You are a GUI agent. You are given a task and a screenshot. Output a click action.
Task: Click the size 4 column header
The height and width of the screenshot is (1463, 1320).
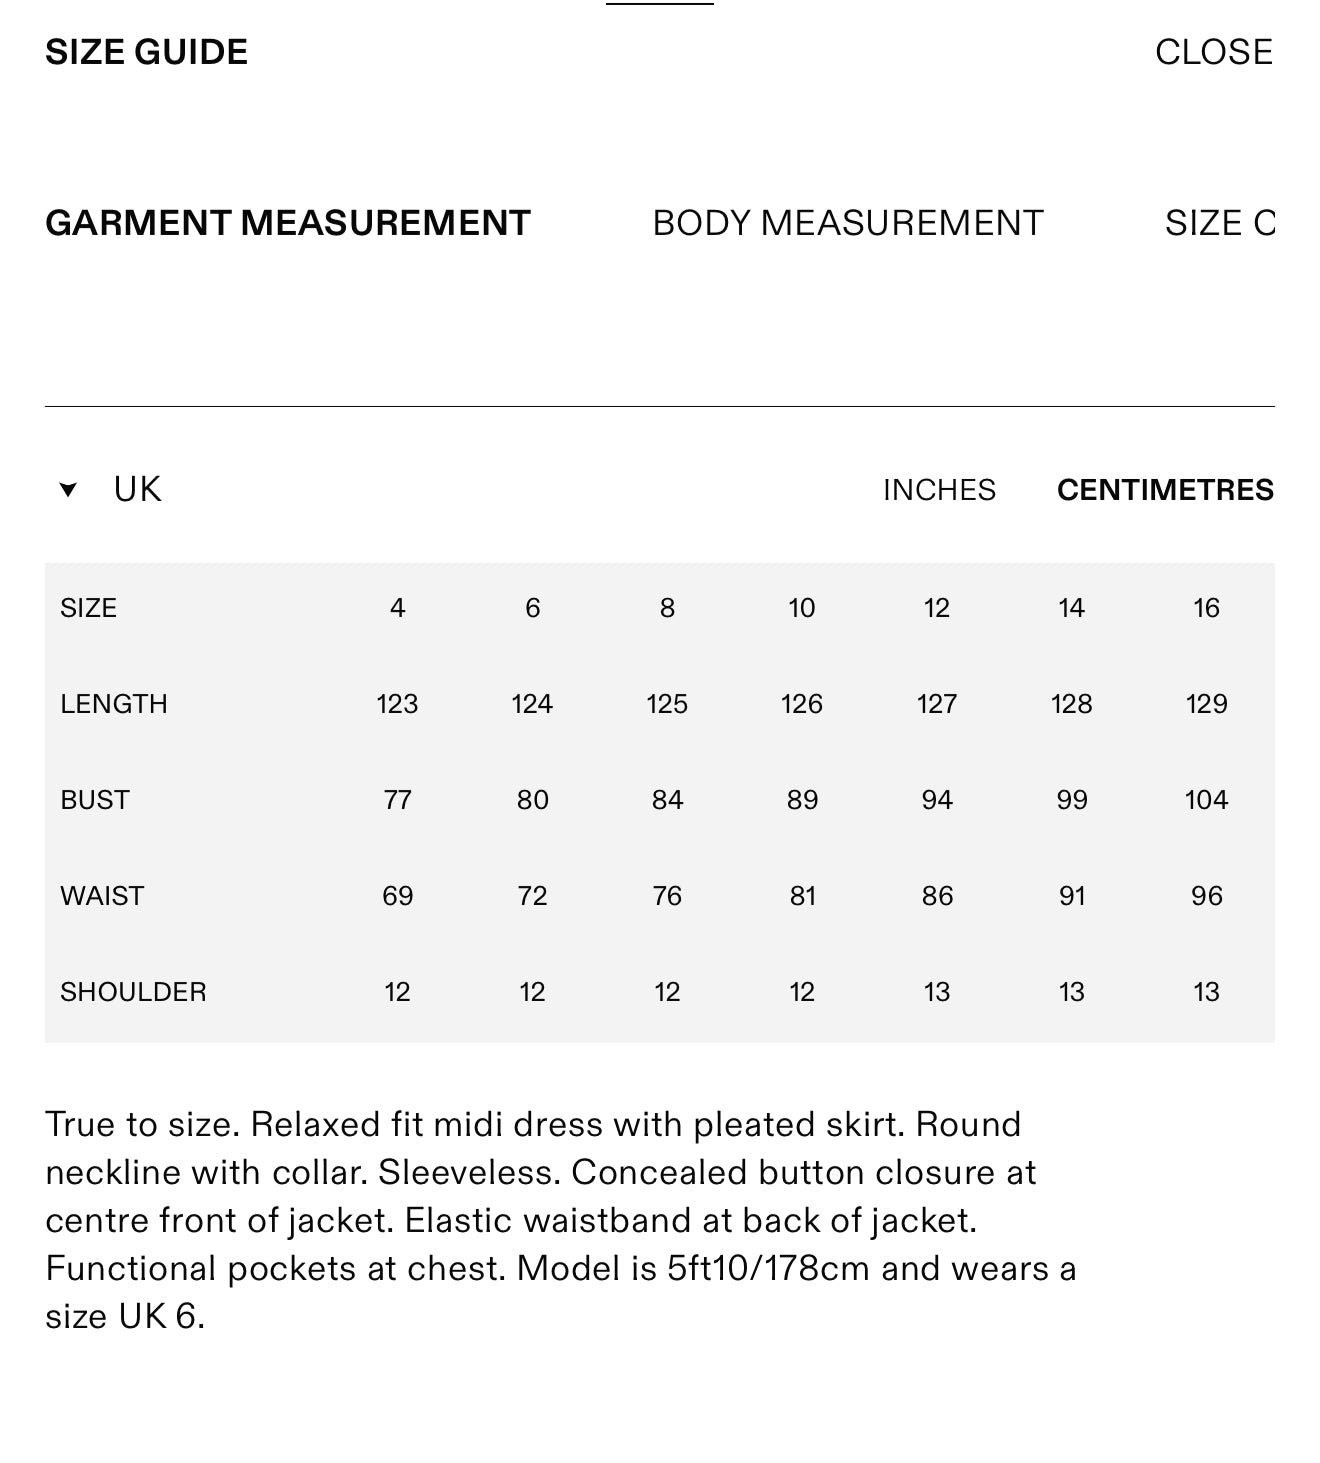pos(397,608)
